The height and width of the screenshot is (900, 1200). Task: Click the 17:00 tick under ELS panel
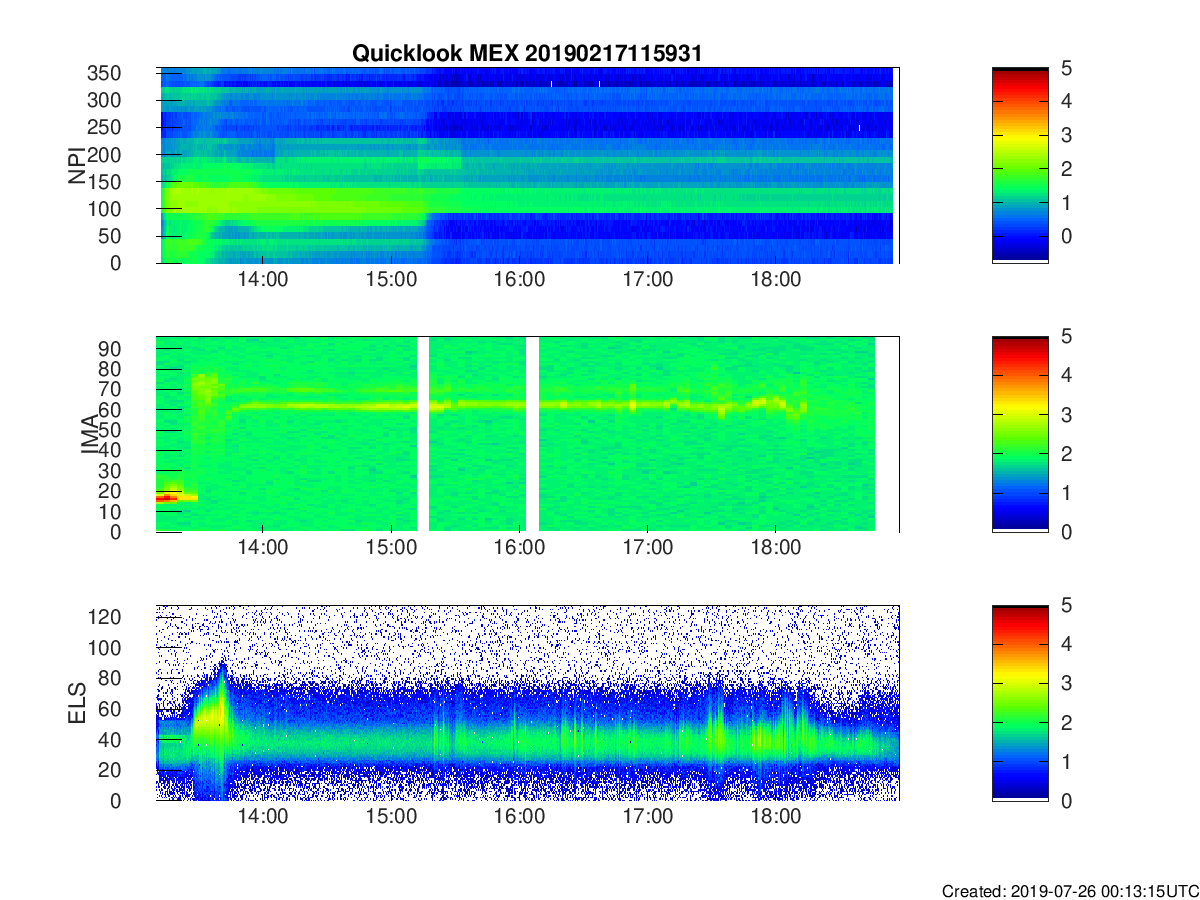tap(647, 817)
